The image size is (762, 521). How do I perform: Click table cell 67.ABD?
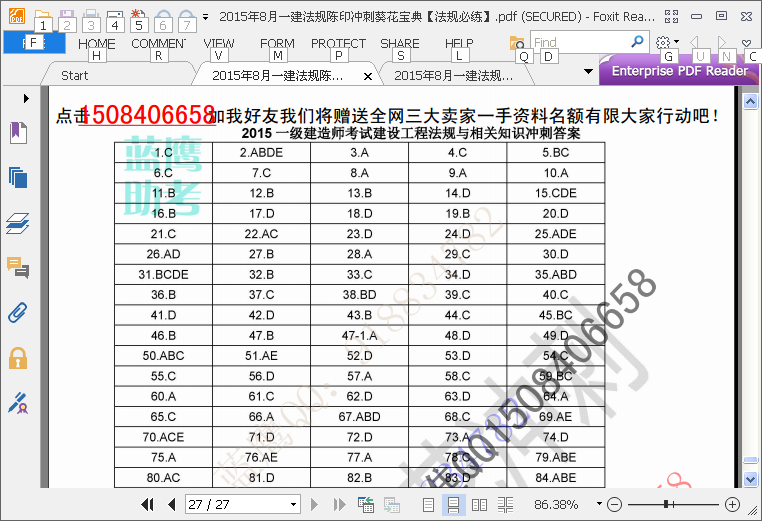359,417
